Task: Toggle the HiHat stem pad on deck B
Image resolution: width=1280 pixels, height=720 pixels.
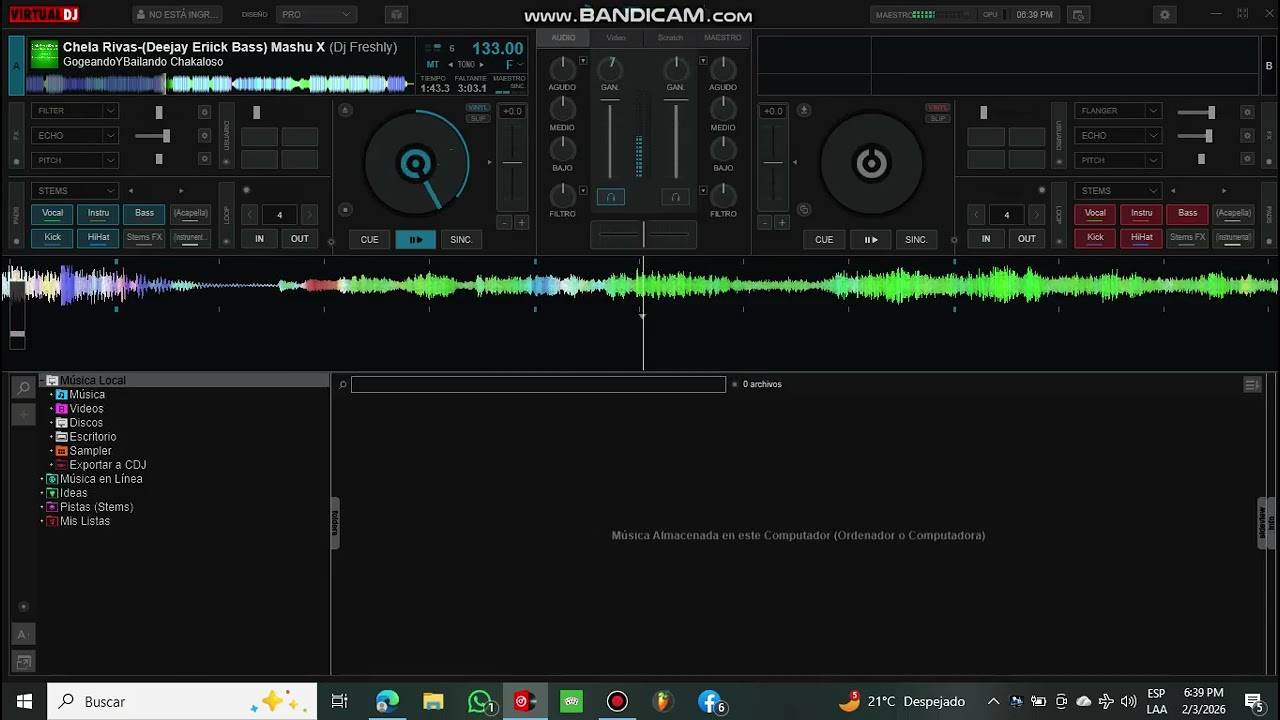Action: [1141, 238]
